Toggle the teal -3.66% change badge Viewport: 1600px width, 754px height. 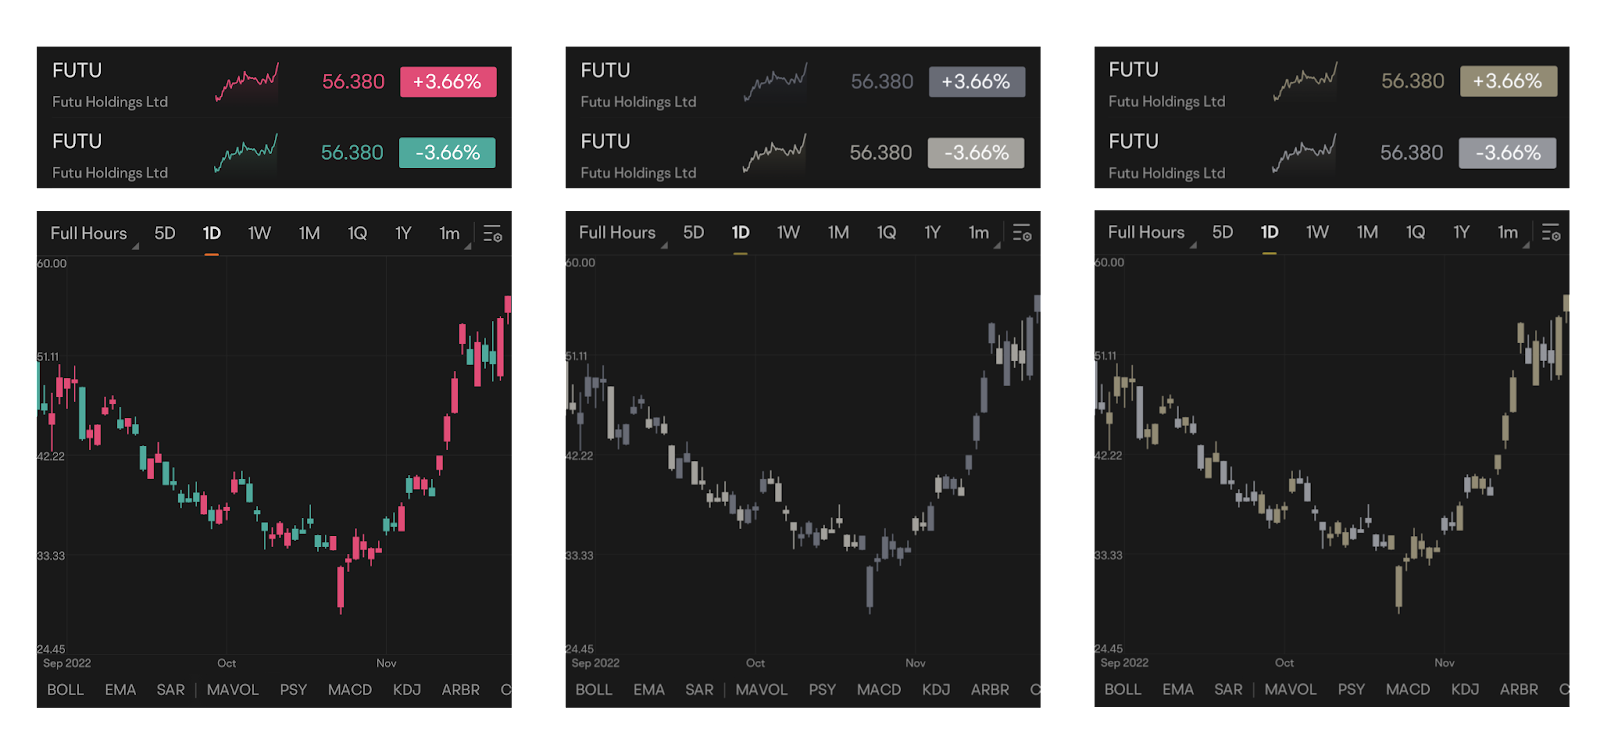click(447, 153)
